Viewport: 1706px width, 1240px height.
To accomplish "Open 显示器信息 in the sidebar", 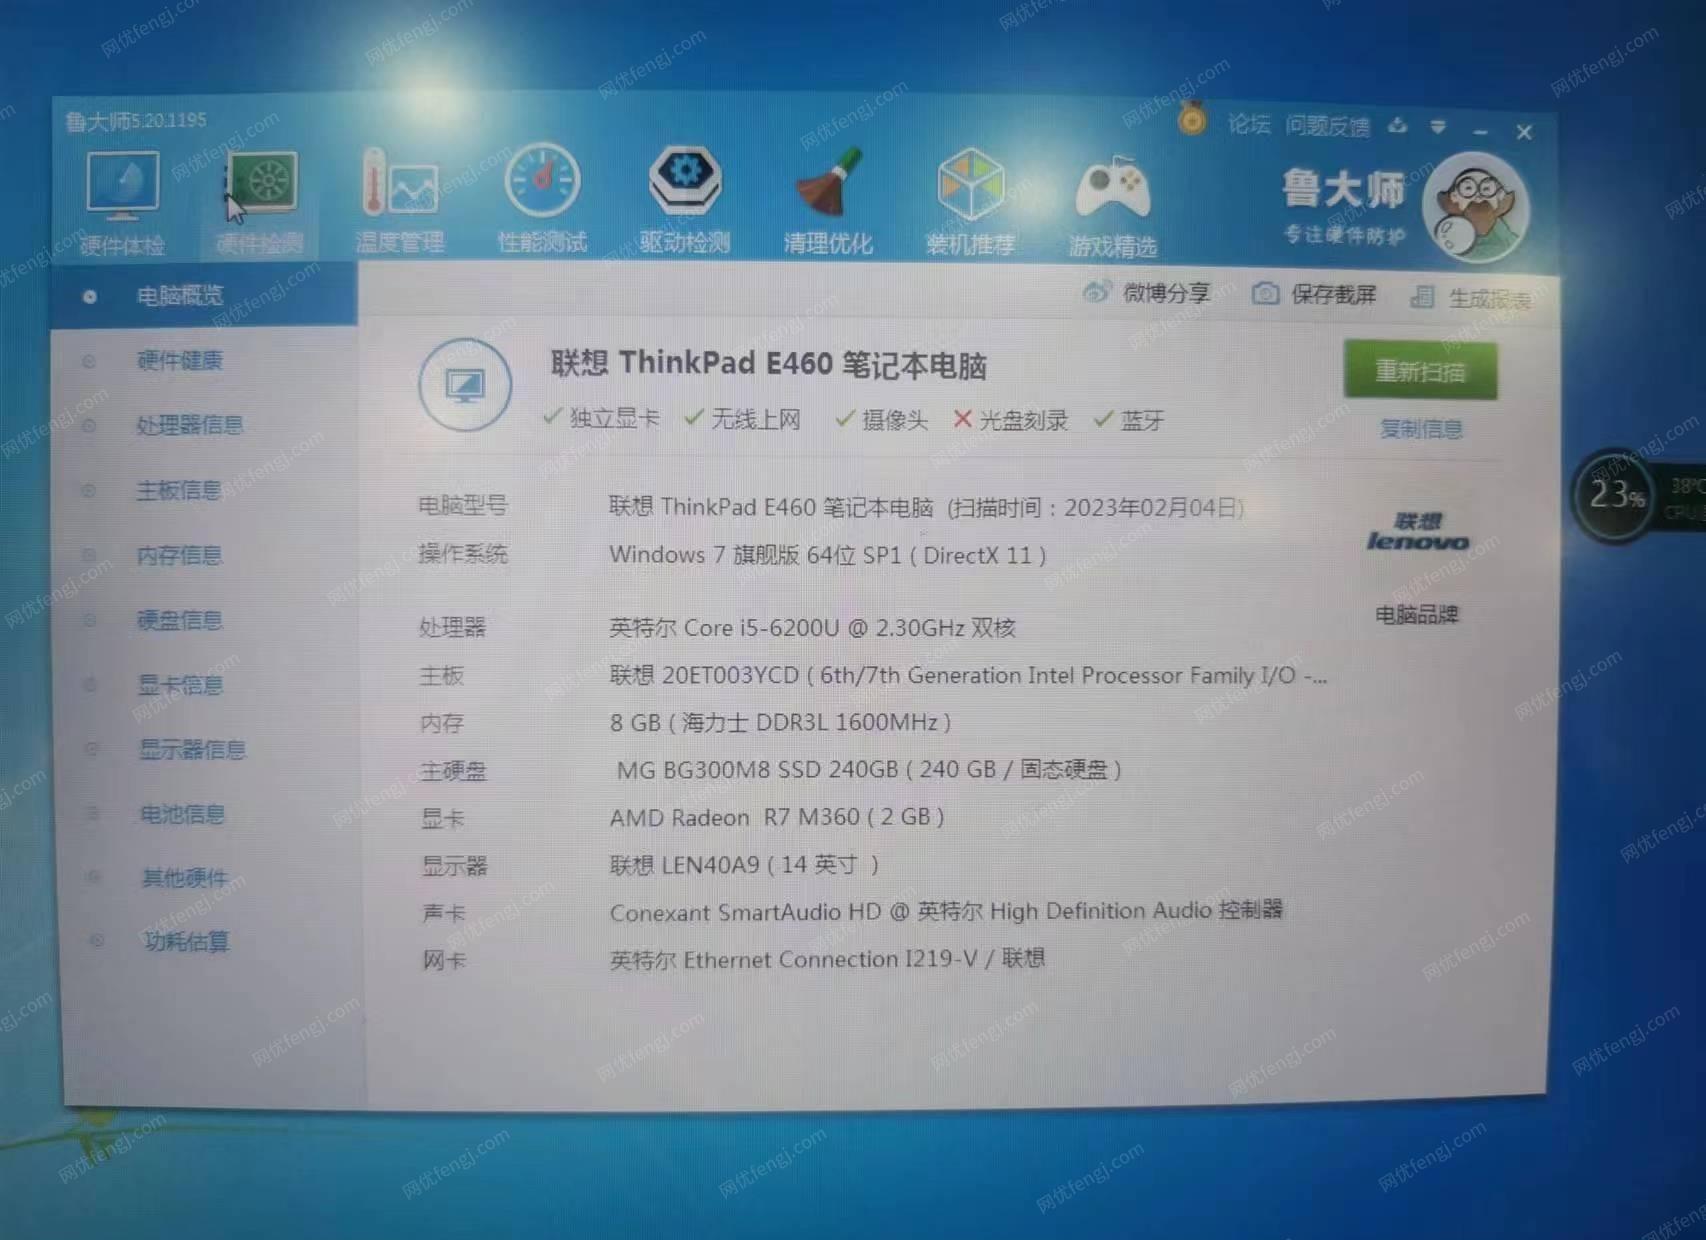I will point(192,749).
